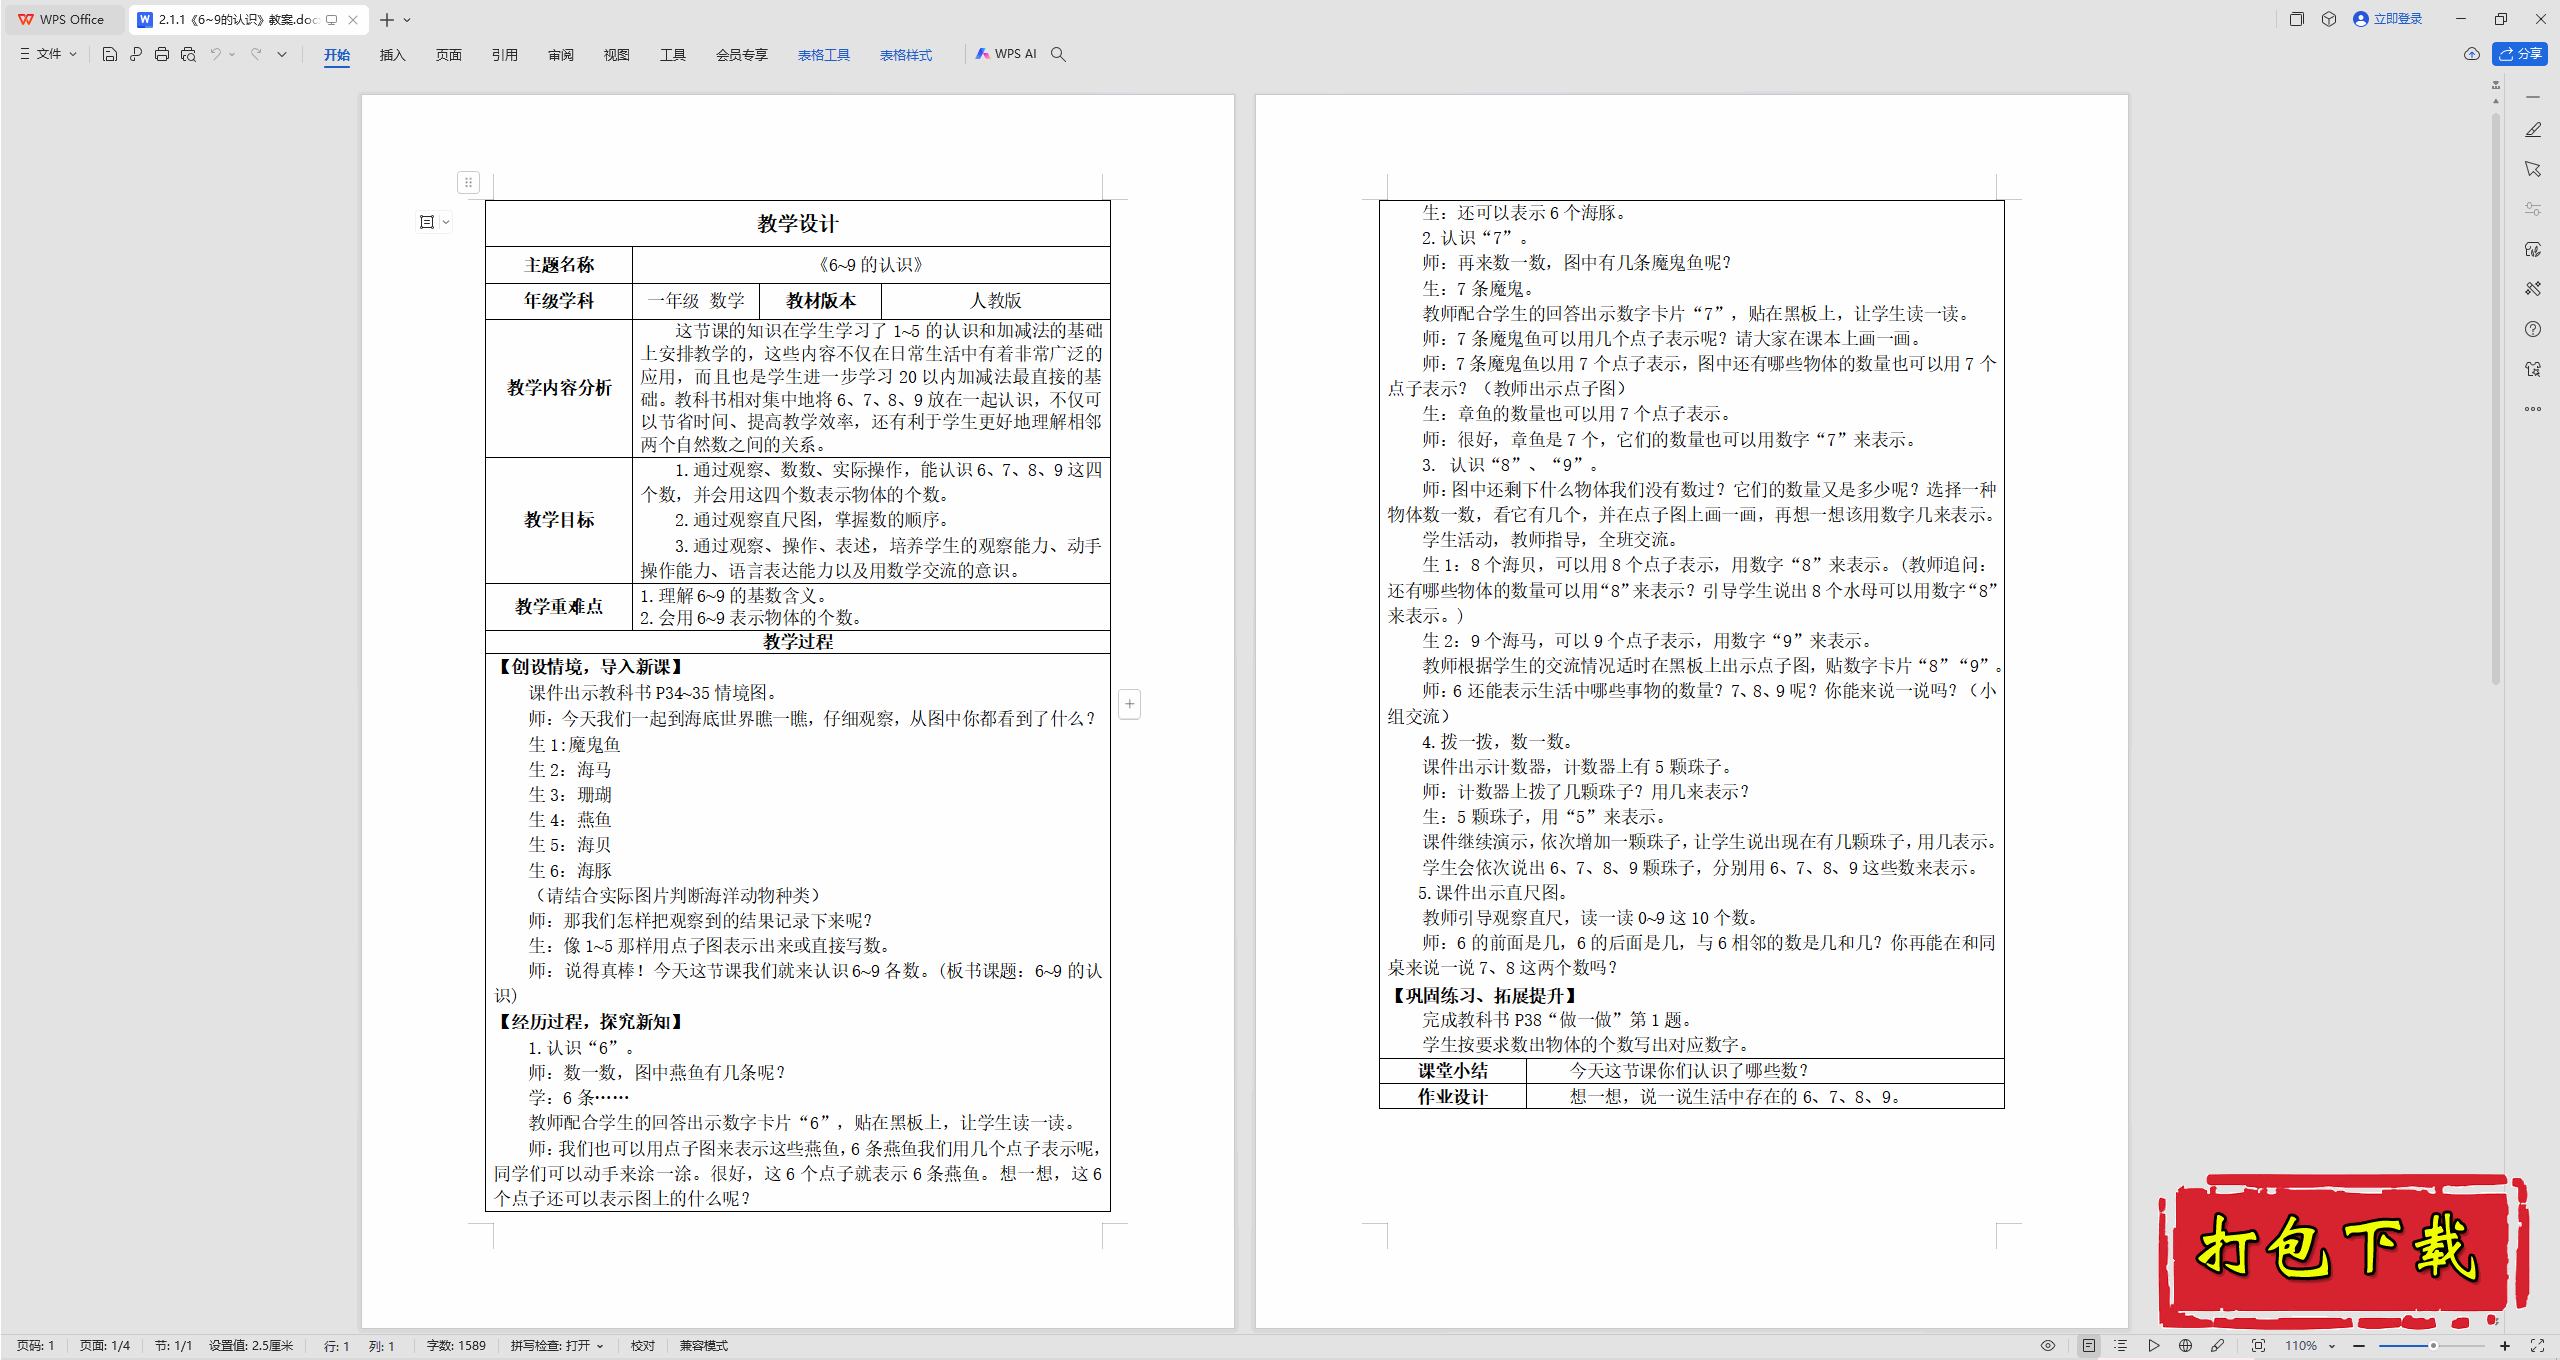Click the 页面: 1/4 page indicator
The height and width of the screenshot is (1360, 2560).
[105, 1346]
